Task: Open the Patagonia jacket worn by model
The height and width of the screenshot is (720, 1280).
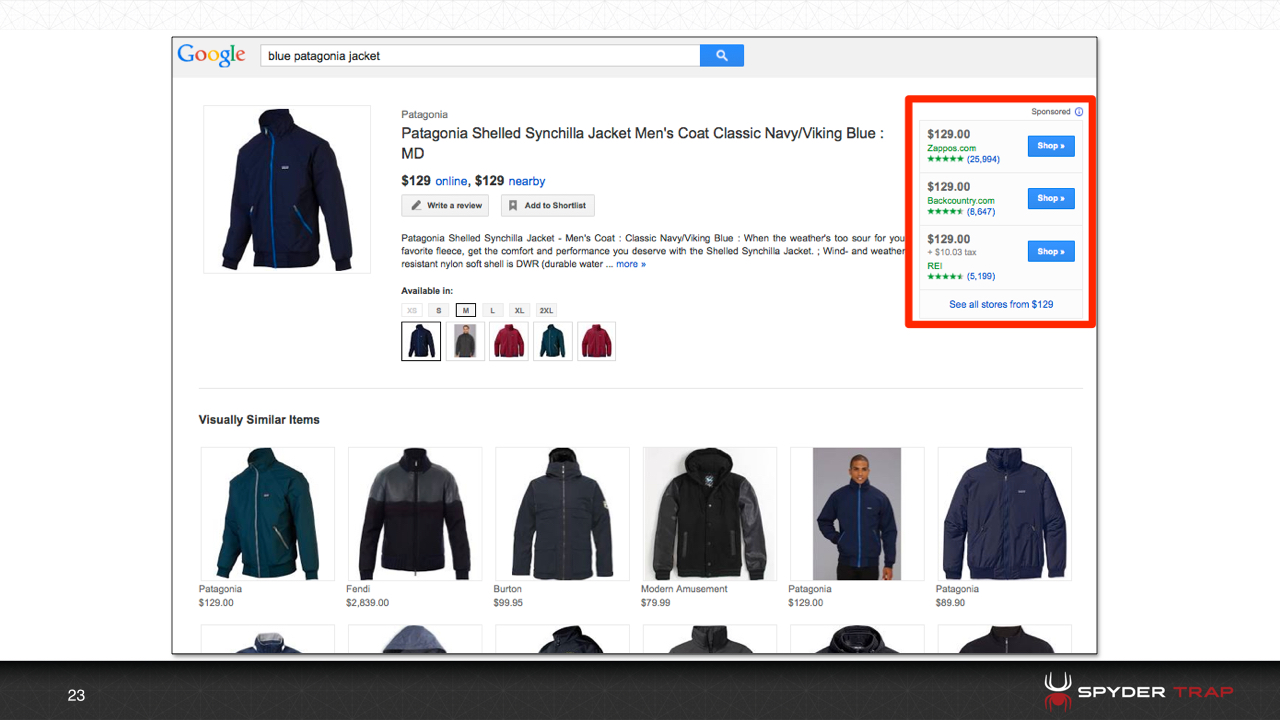Action: [x=857, y=514]
